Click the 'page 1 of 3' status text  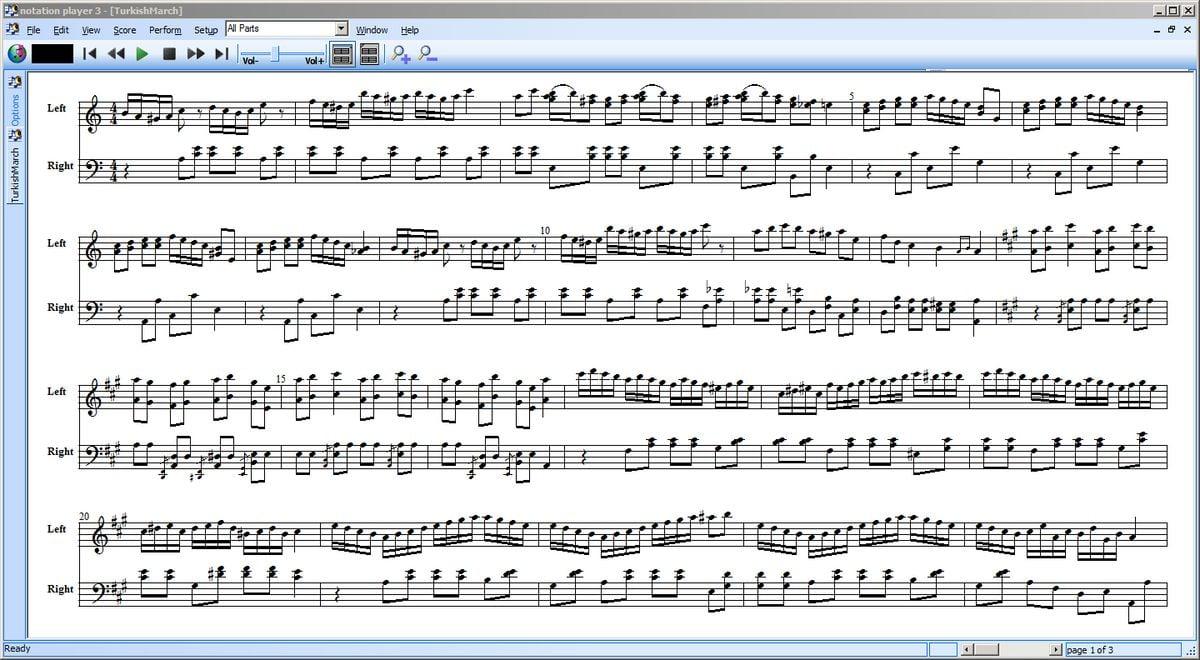(x=1090, y=650)
